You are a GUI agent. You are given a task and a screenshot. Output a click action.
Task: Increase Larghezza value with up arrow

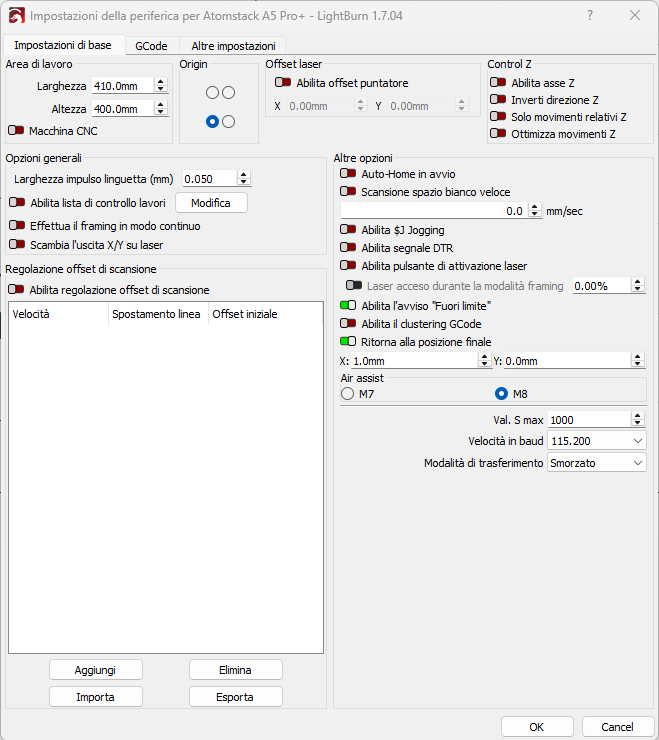click(160, 82)
